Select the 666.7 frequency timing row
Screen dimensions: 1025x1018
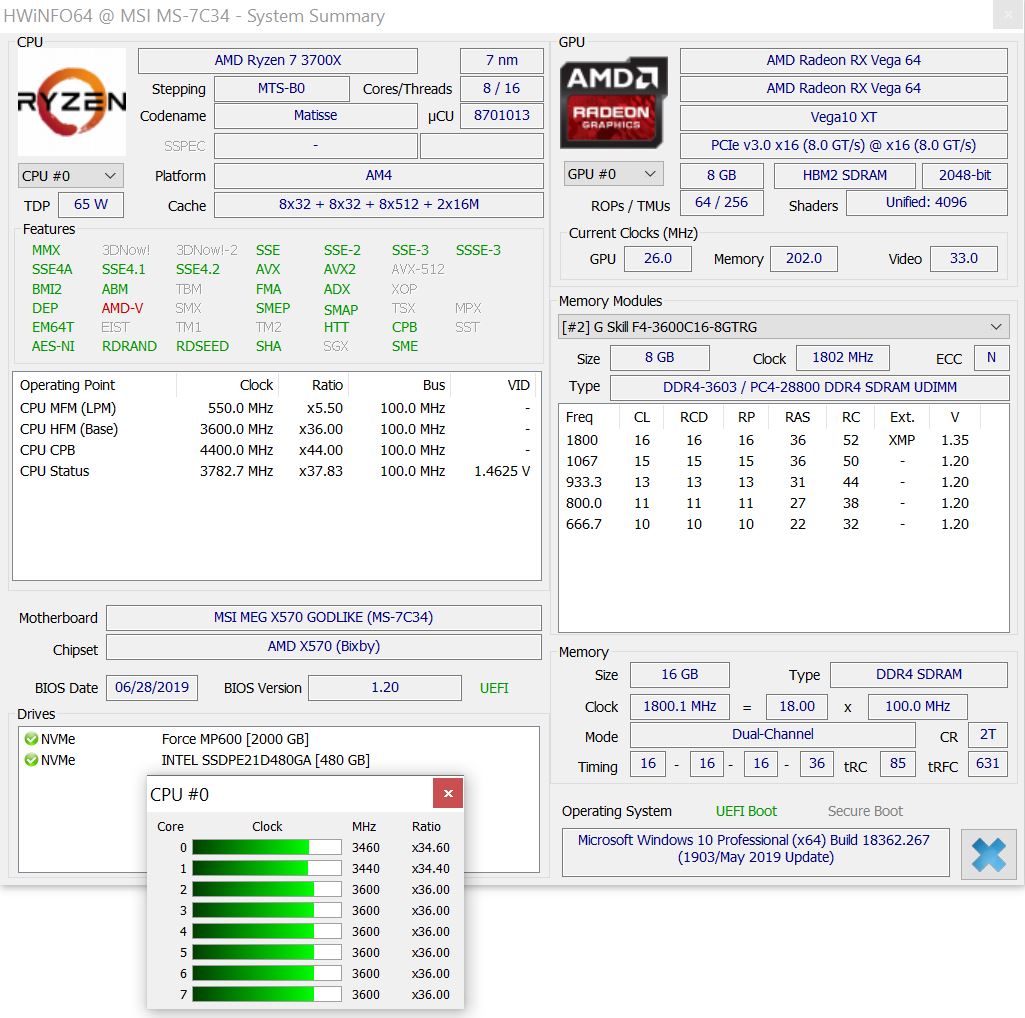pos(783,524)
